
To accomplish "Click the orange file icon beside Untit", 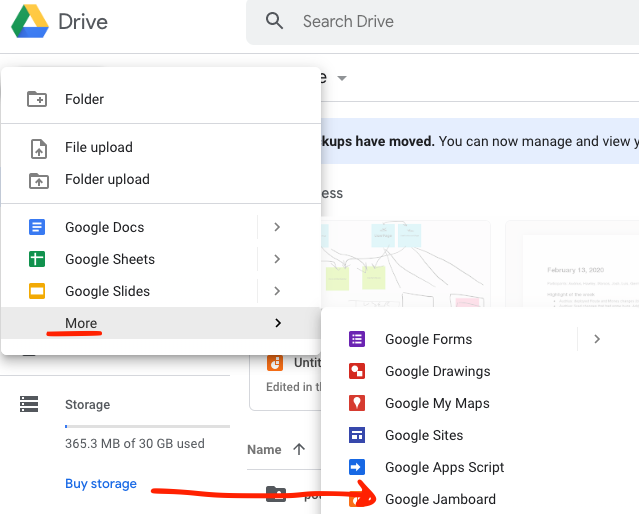I will point(275,363).
